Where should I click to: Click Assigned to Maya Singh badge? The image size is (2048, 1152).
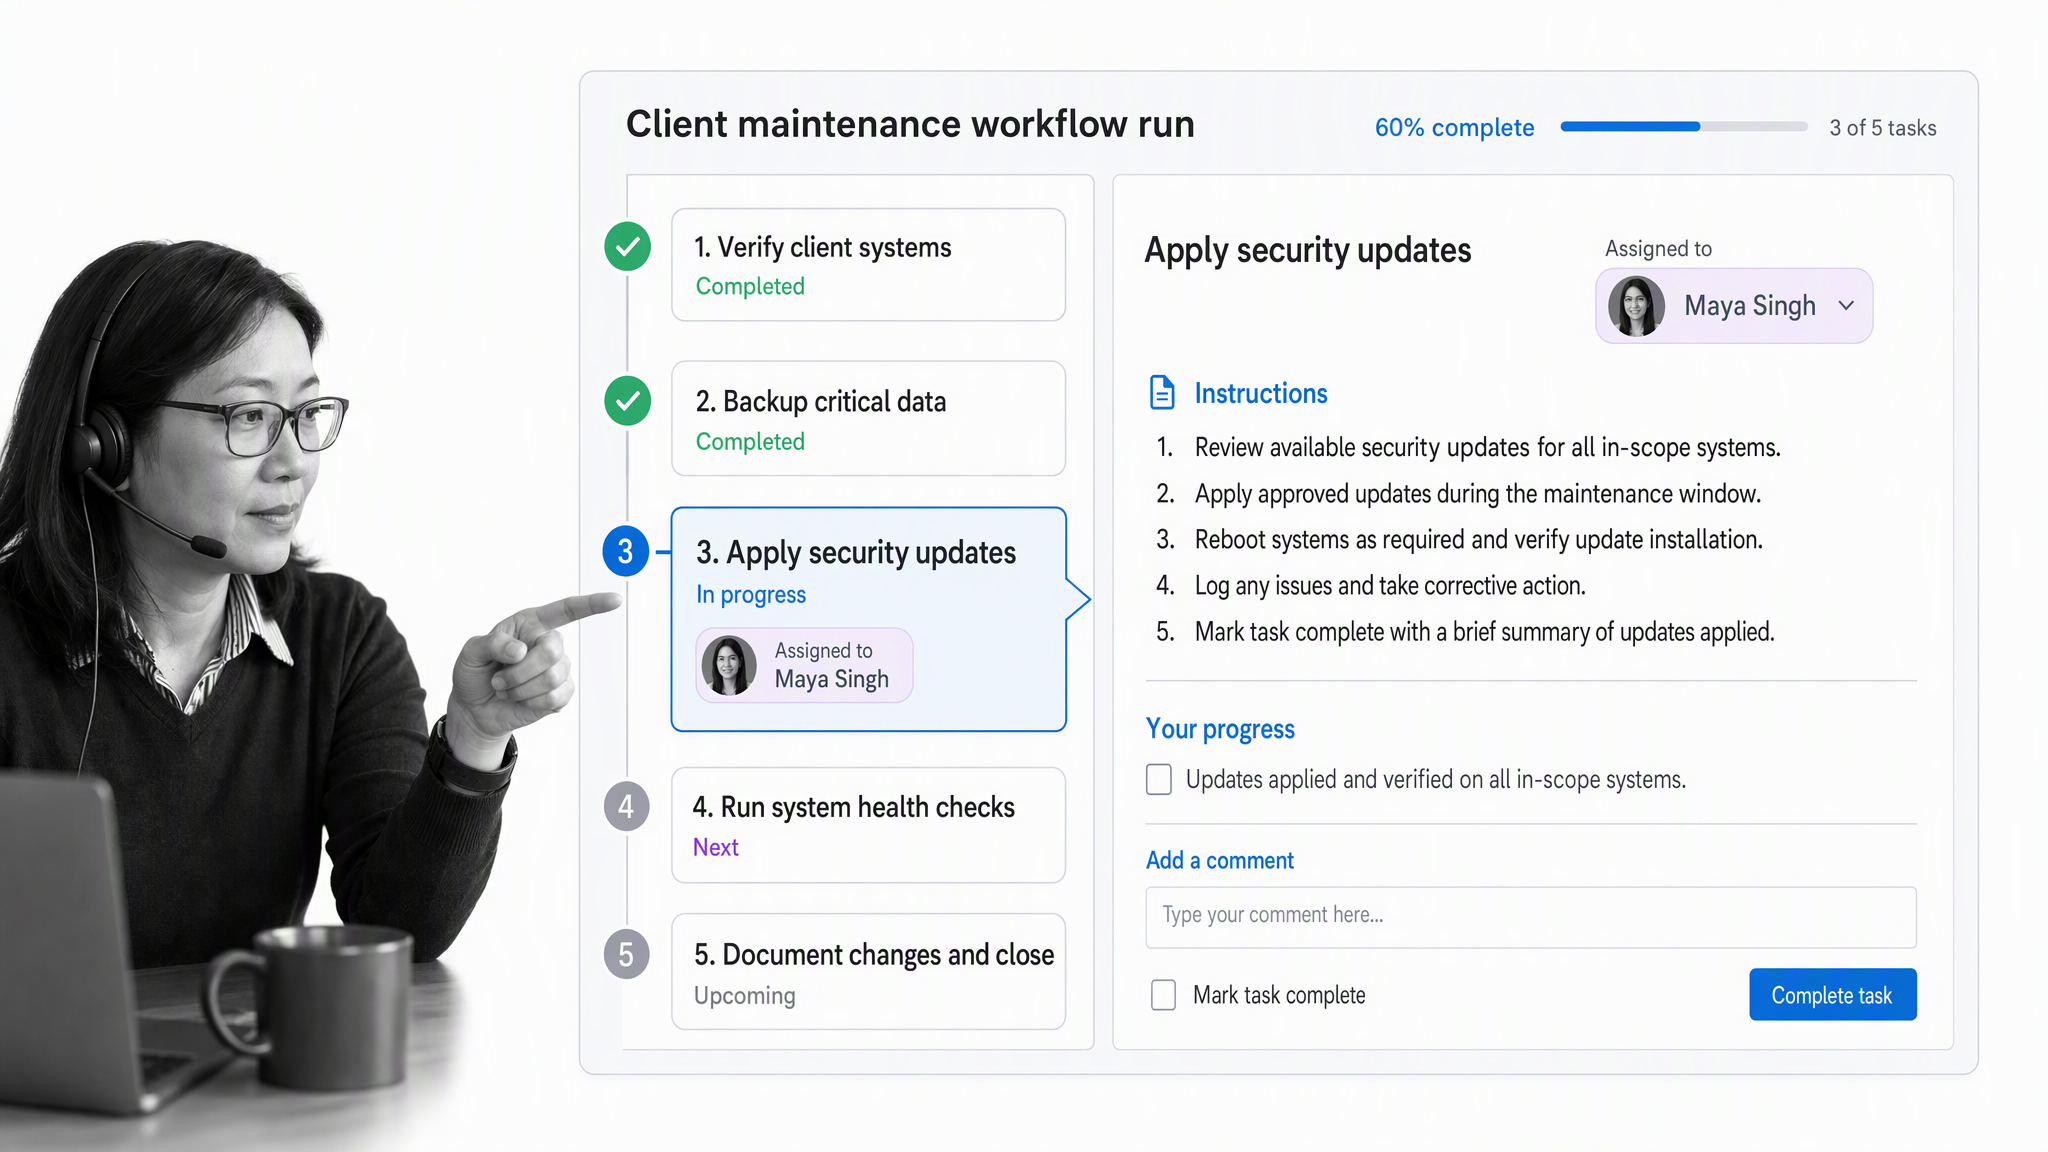click(804, 666)
